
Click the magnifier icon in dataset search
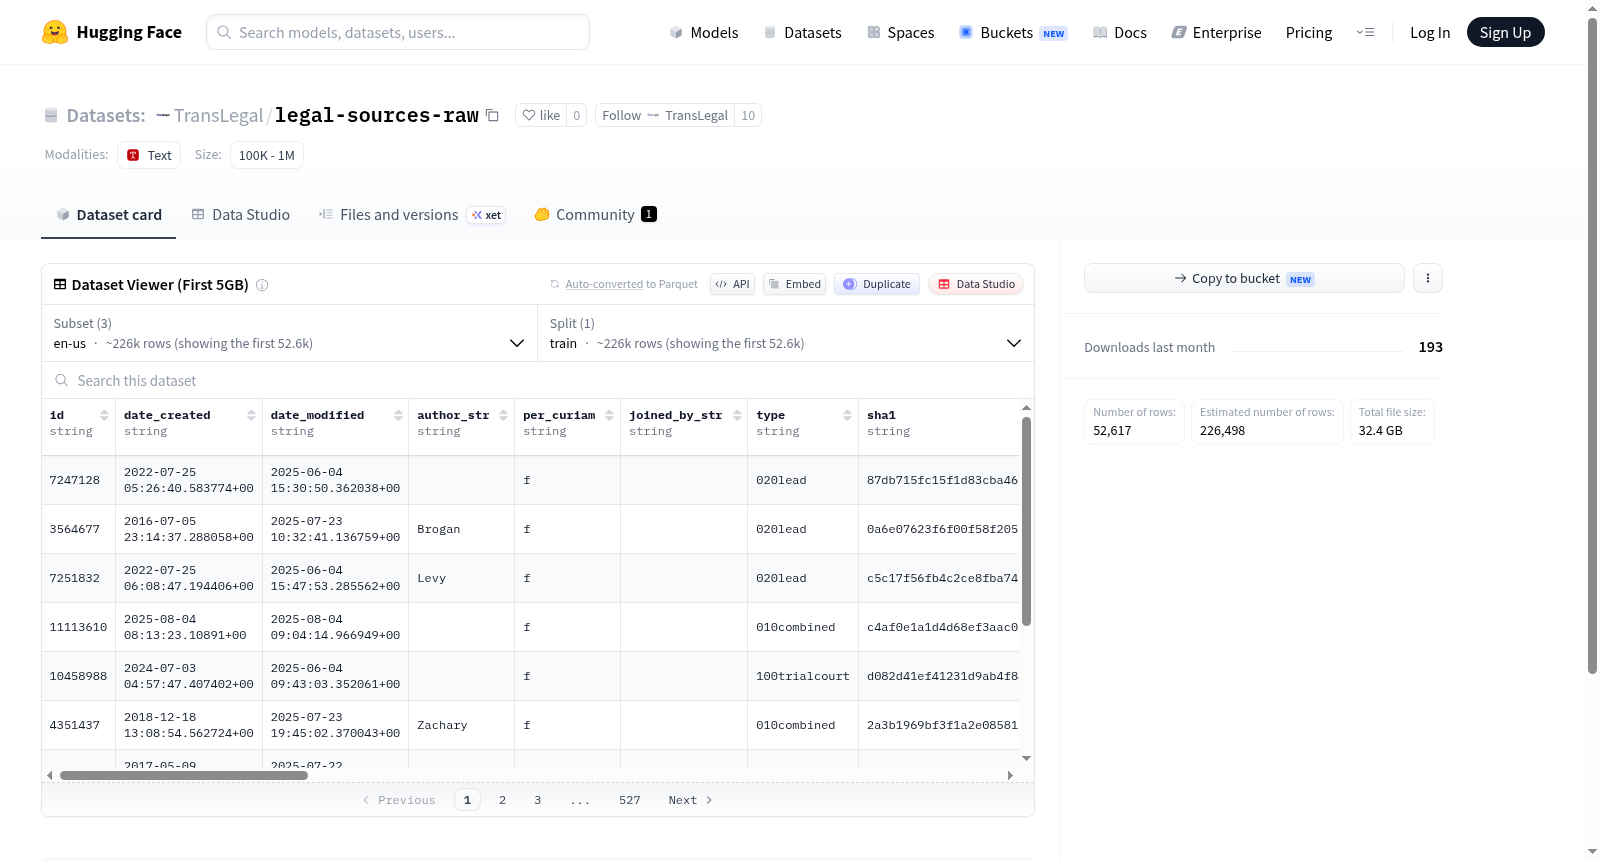62,380
